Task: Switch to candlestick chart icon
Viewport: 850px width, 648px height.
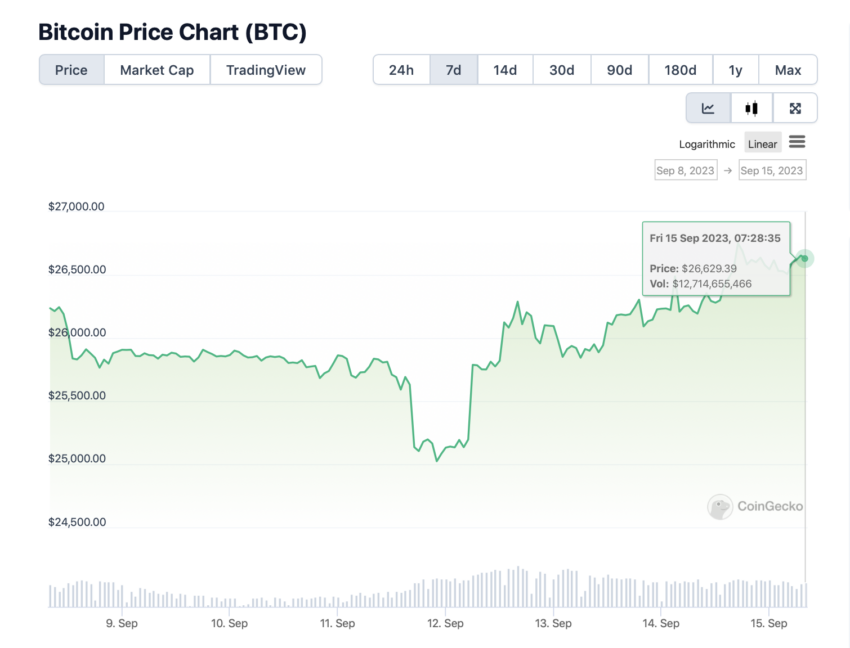Action: point(751,108)
